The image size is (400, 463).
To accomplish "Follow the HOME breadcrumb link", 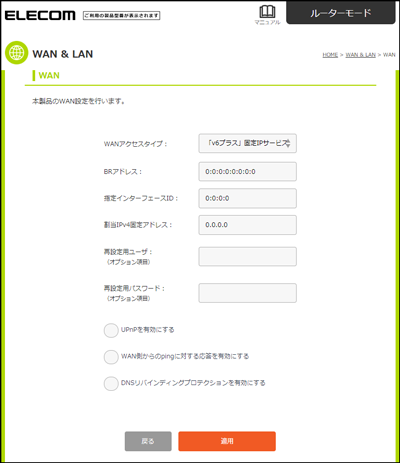I will [330, 55].
